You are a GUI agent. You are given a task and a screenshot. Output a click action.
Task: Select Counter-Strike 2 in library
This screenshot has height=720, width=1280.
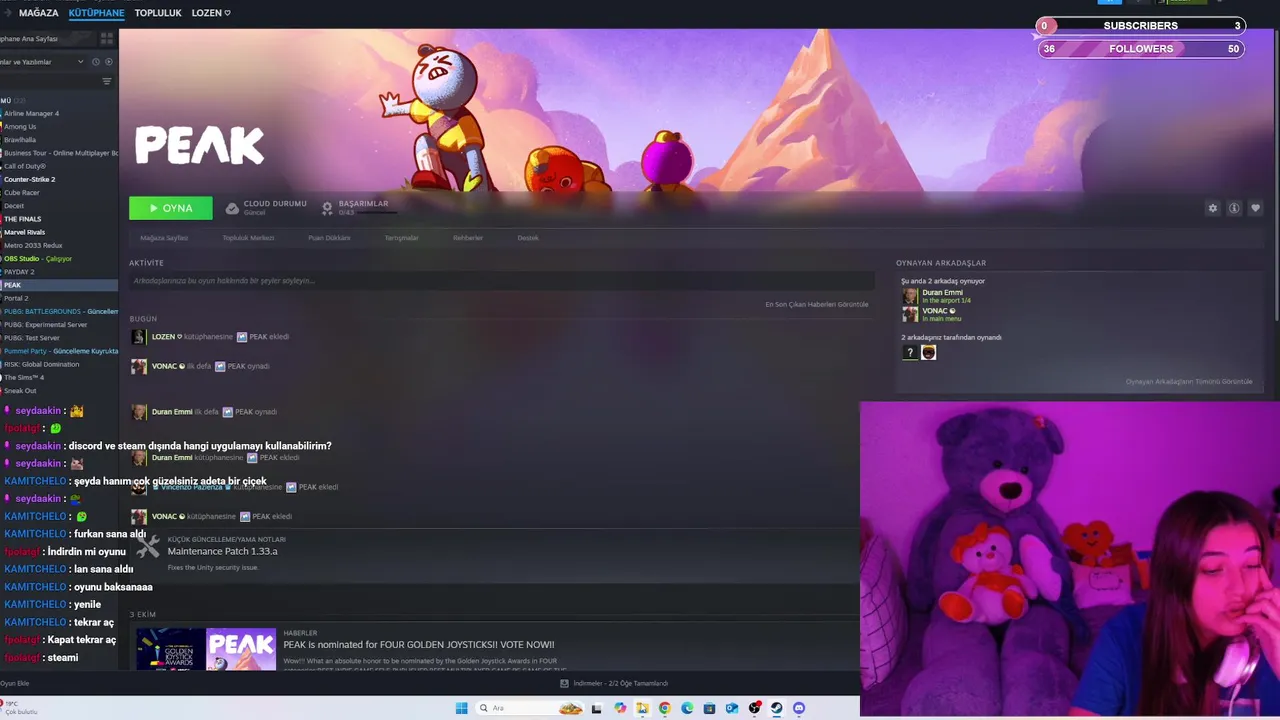click(29, 180)
